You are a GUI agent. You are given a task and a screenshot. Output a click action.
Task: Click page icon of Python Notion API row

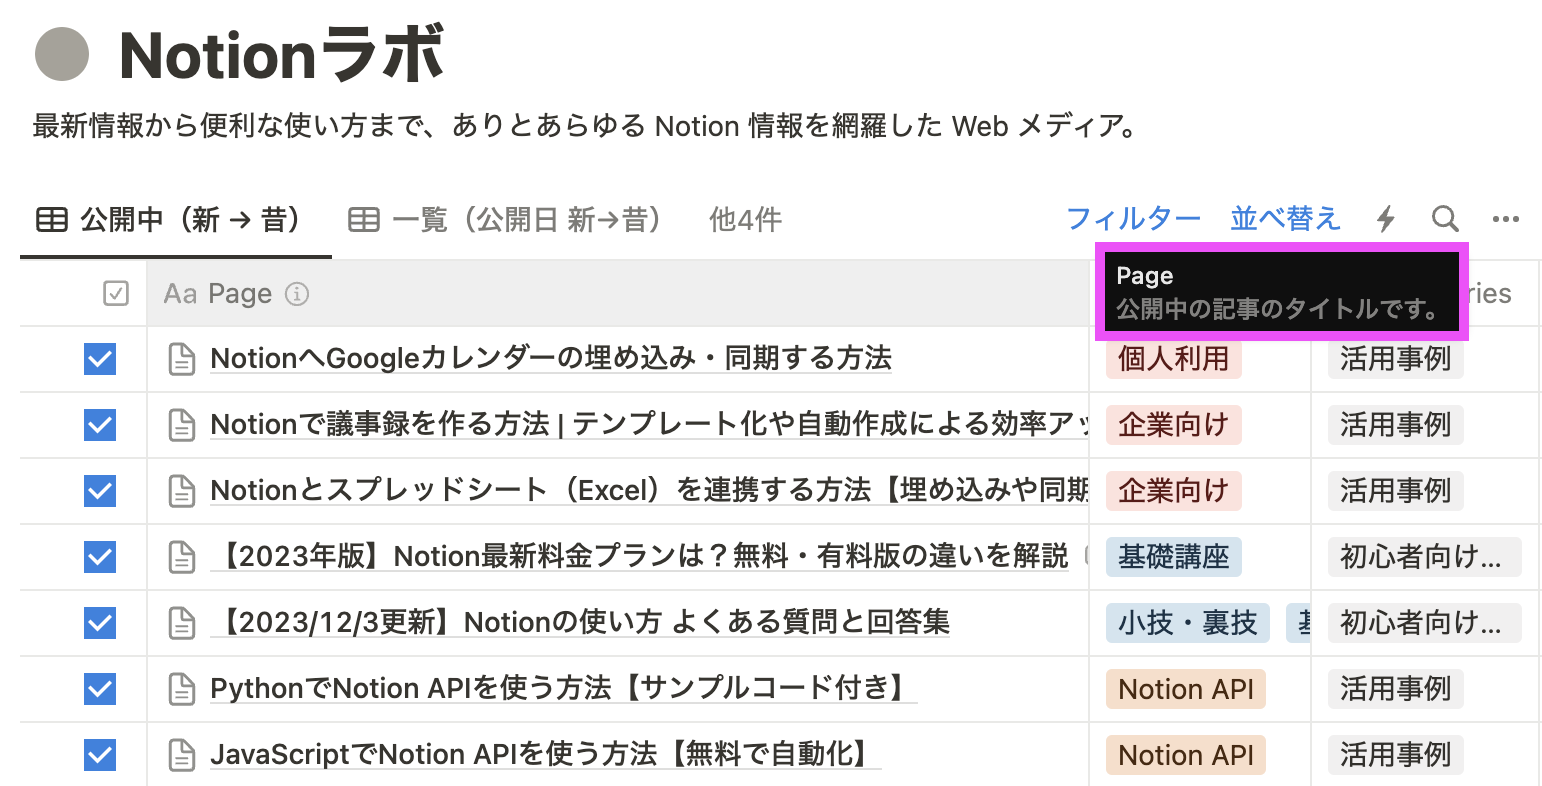click(x=181, y=689)
